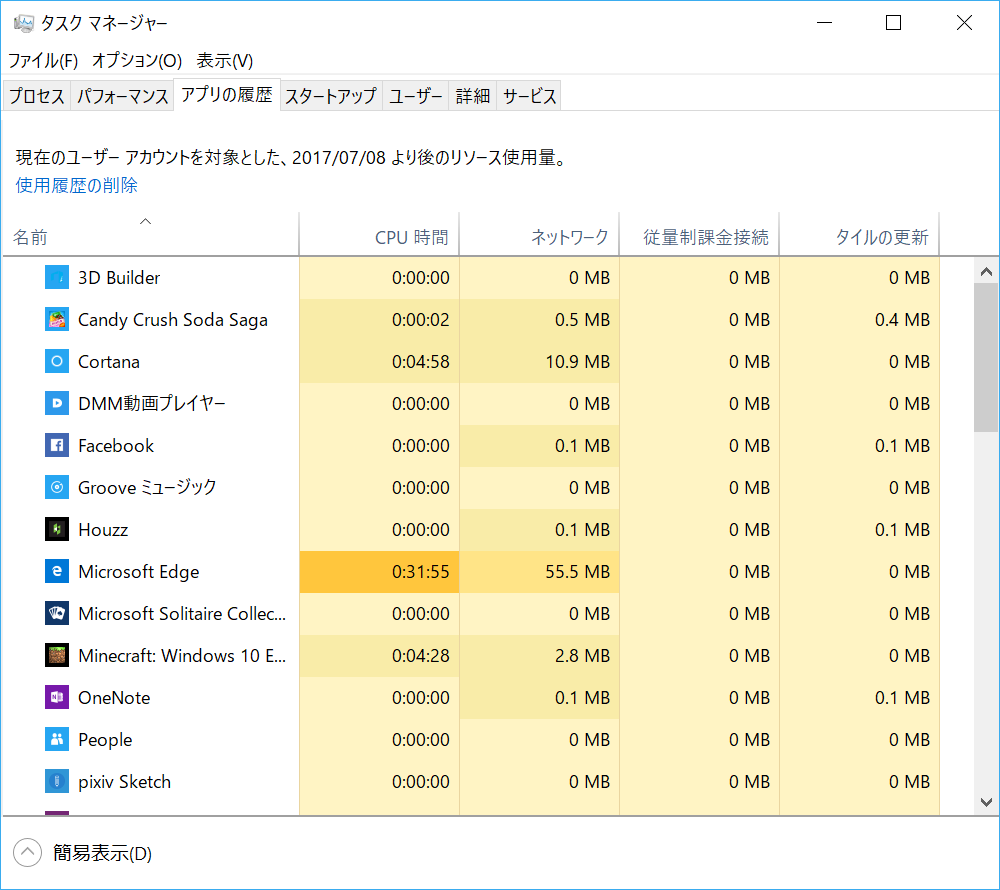Sort by the 従量制課金接続 column header
The height and width of the screenshot is (890, 1000).
coord(699,234)
